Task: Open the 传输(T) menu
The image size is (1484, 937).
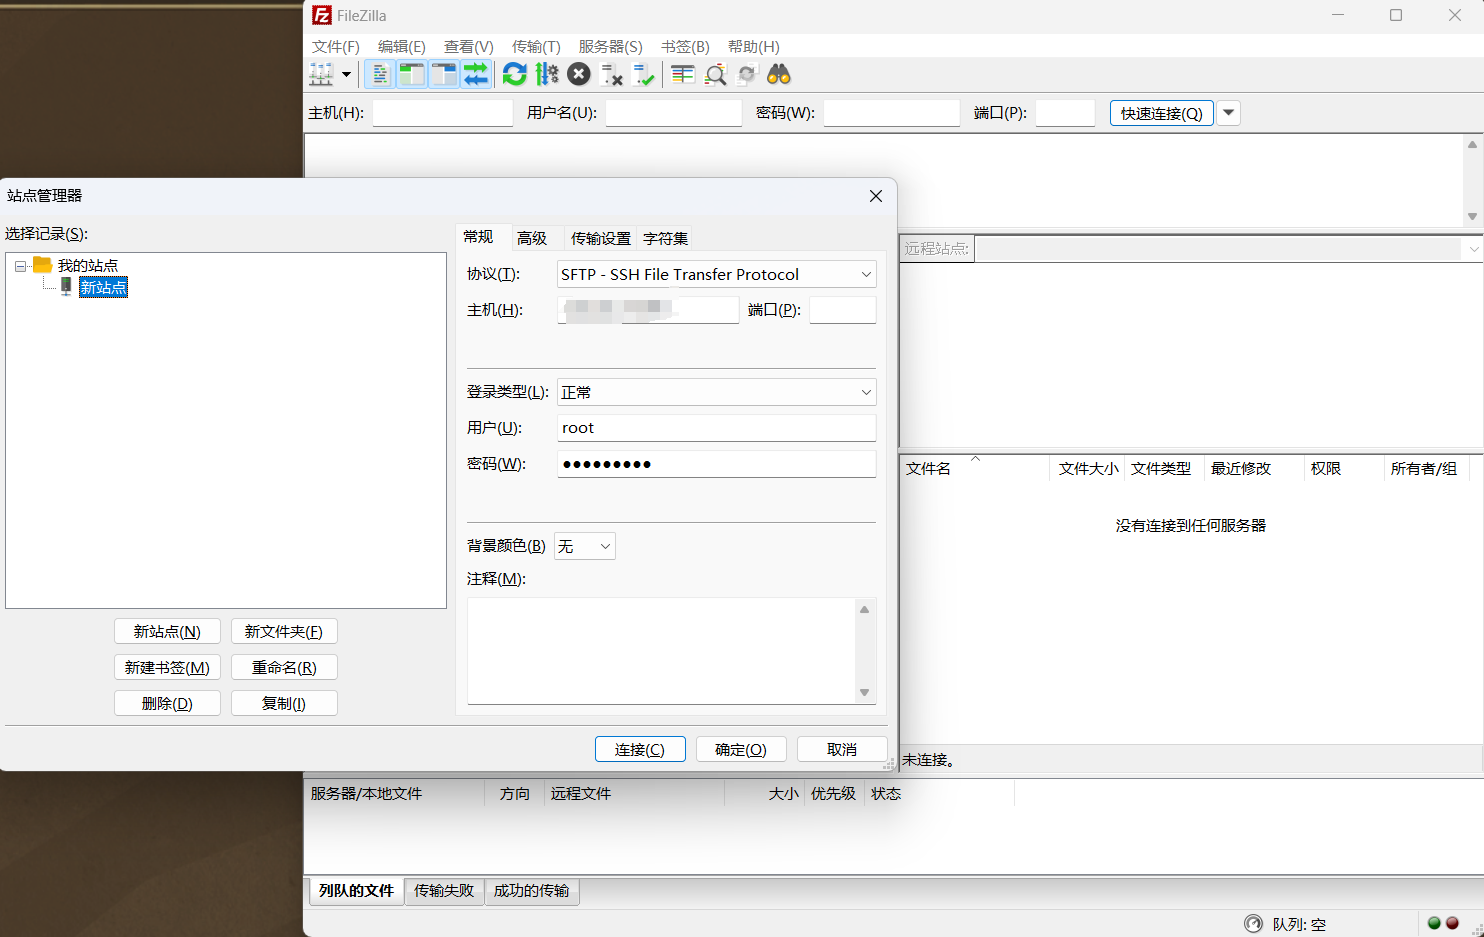Action: [x=536, y=47]
